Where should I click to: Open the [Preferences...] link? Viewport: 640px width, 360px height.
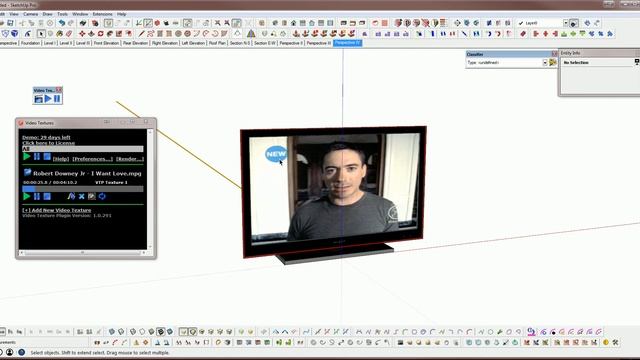(92, 159)
